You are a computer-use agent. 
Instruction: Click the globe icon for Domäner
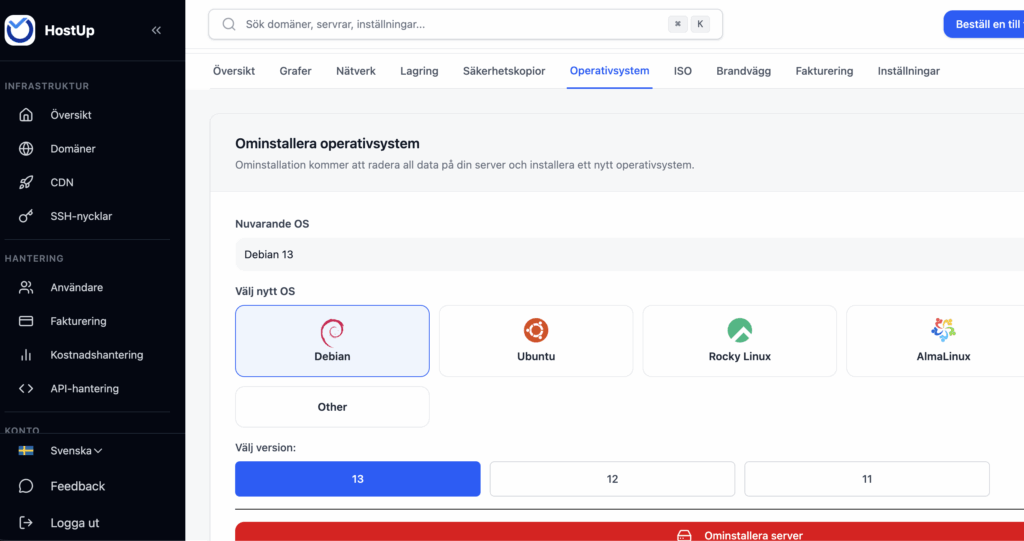point(27,149)
